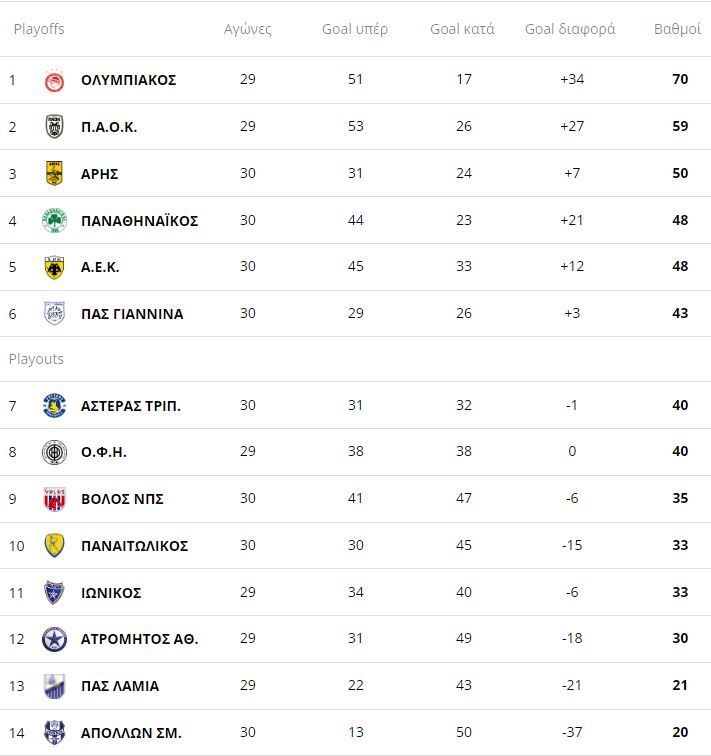Click the O.F.I. circular crest
Viewport: 711px width, 756px height.
coord(54,453)
